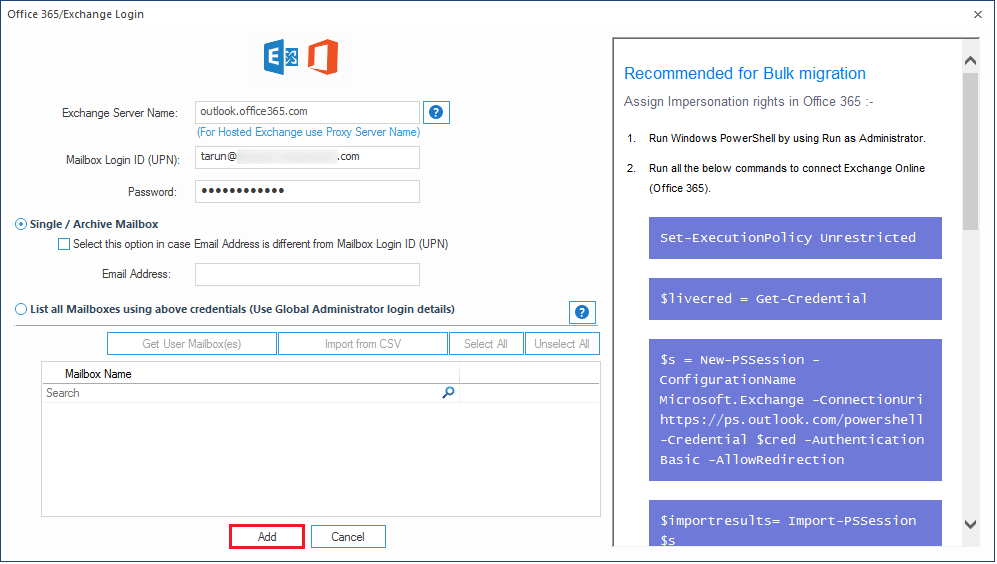
Task: Click step 2 'Run all the below commands' text
Action: pyautogui.click(x=787, y=178)
